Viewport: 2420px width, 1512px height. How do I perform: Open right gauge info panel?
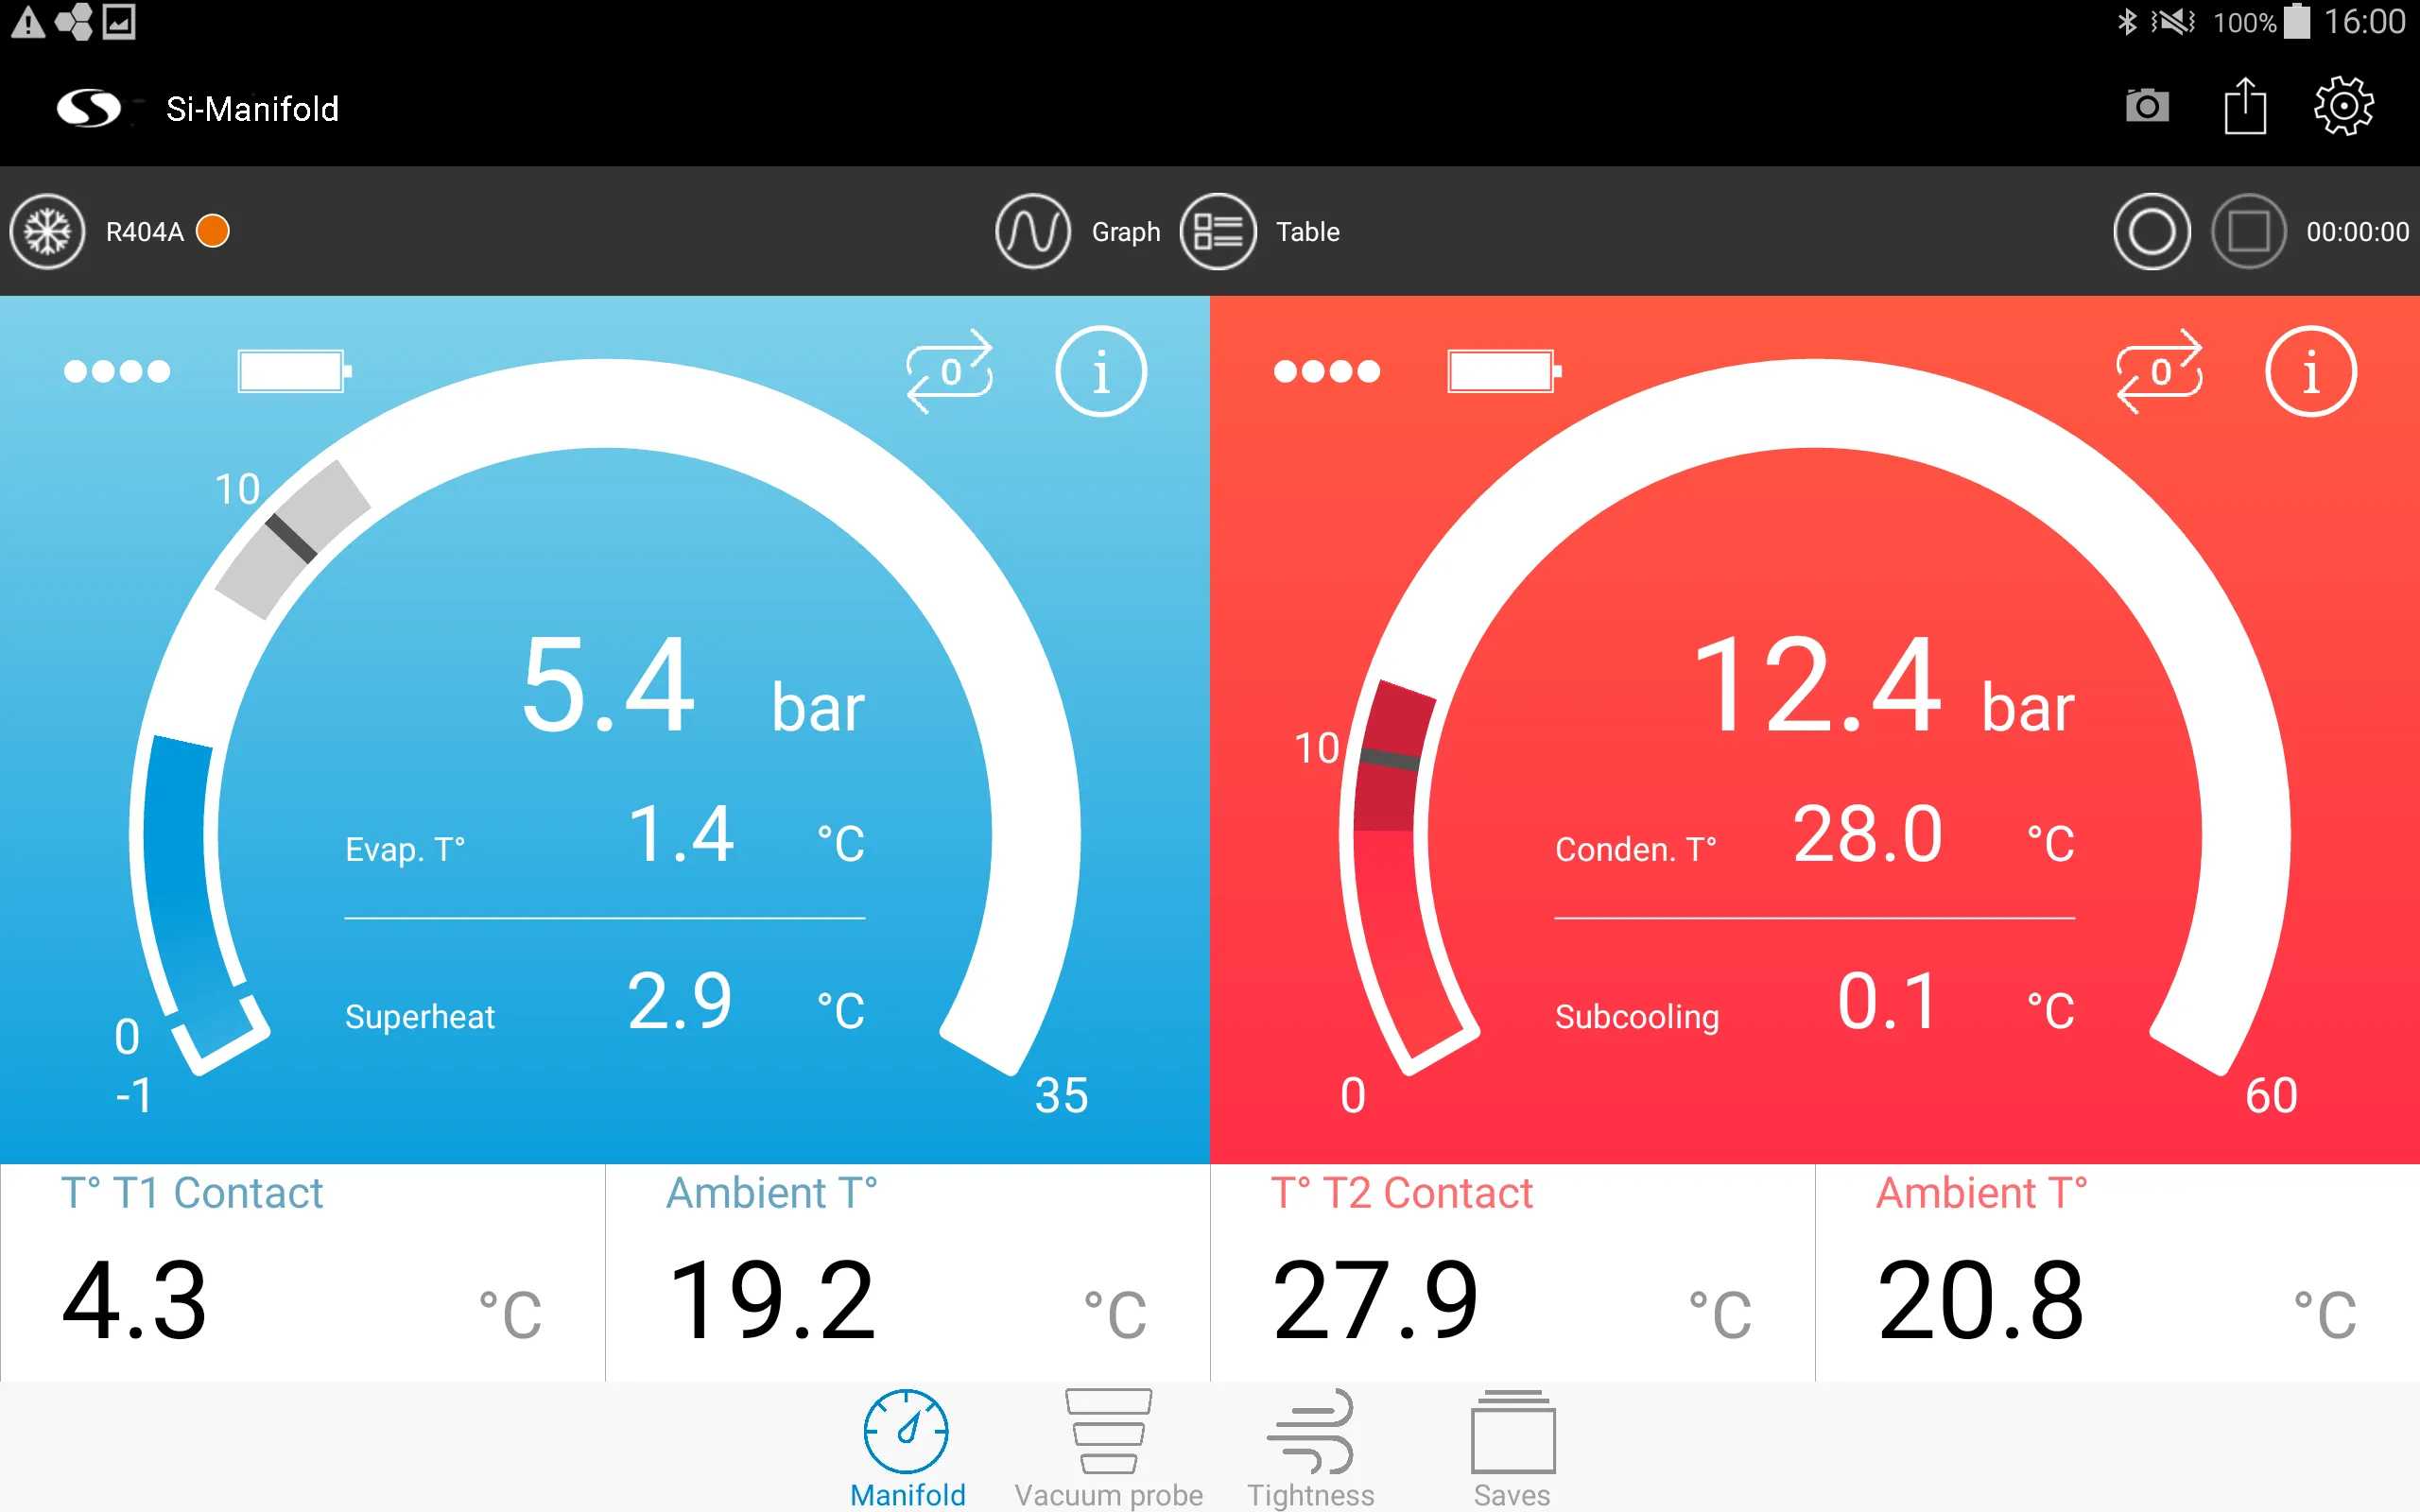2310,369
